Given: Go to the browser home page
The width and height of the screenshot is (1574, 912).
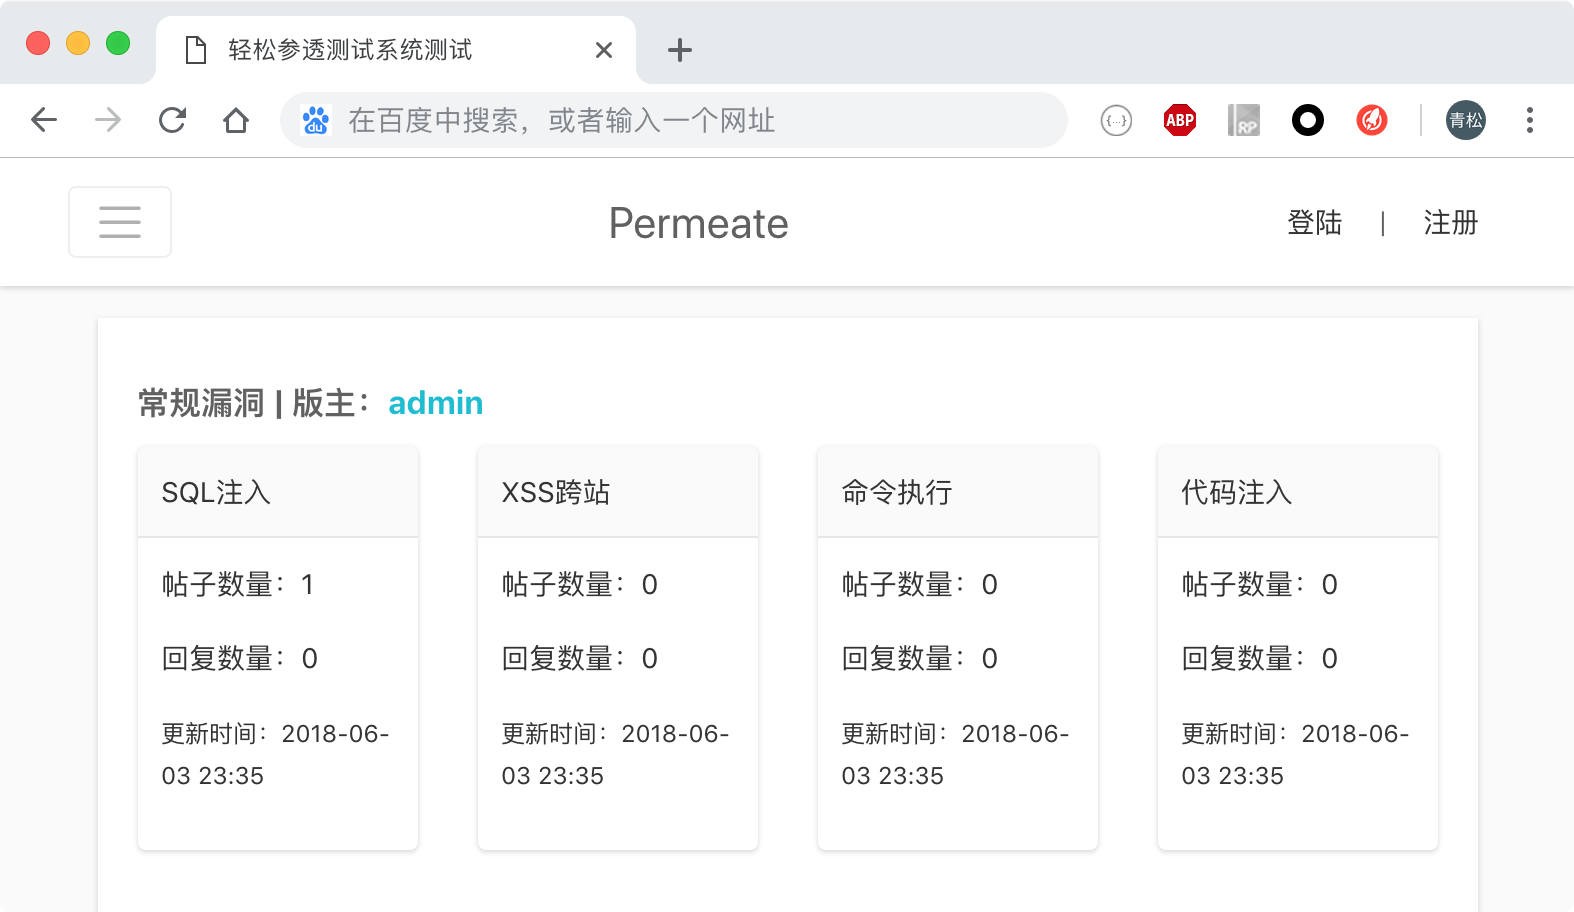Looking at the screenshot, I should (236, 121).
